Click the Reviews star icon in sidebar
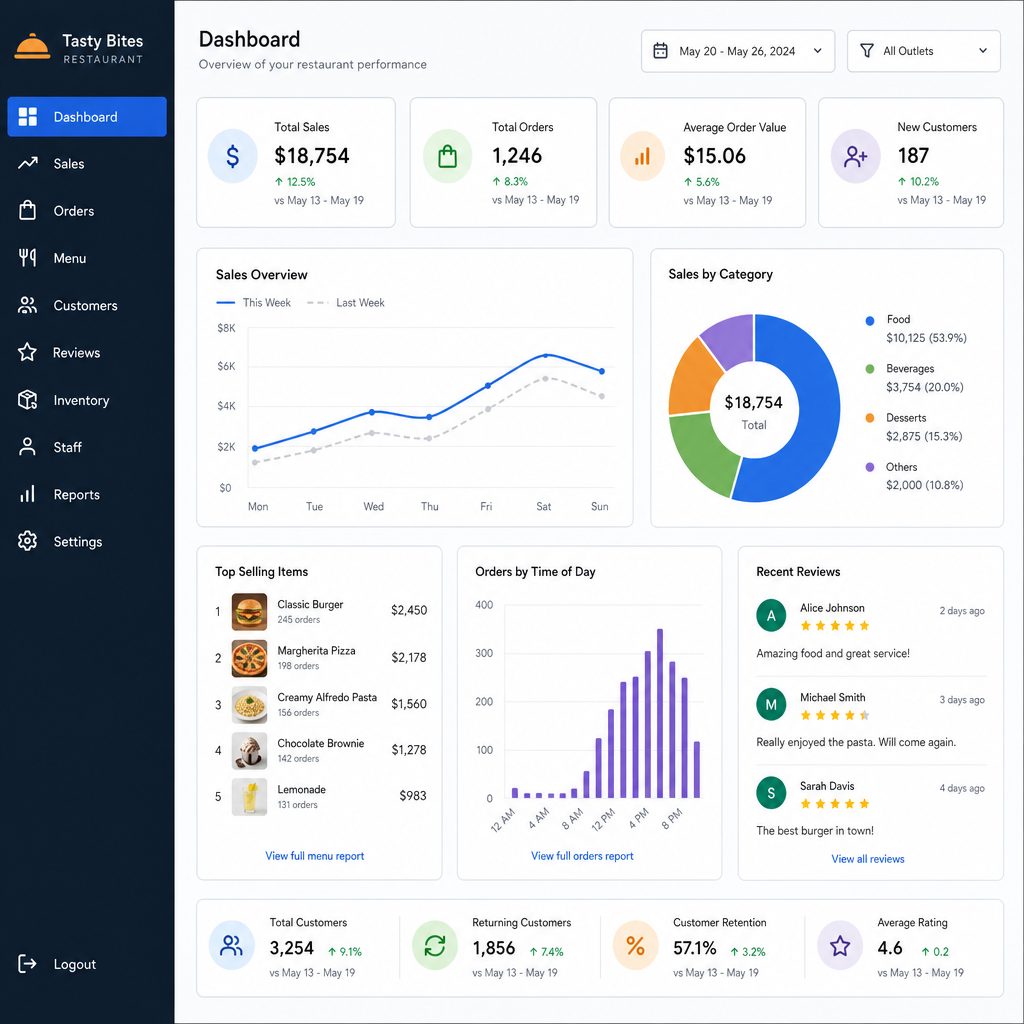The width and height of the screenshot is (1024, 1024). (x=27, y=352)
